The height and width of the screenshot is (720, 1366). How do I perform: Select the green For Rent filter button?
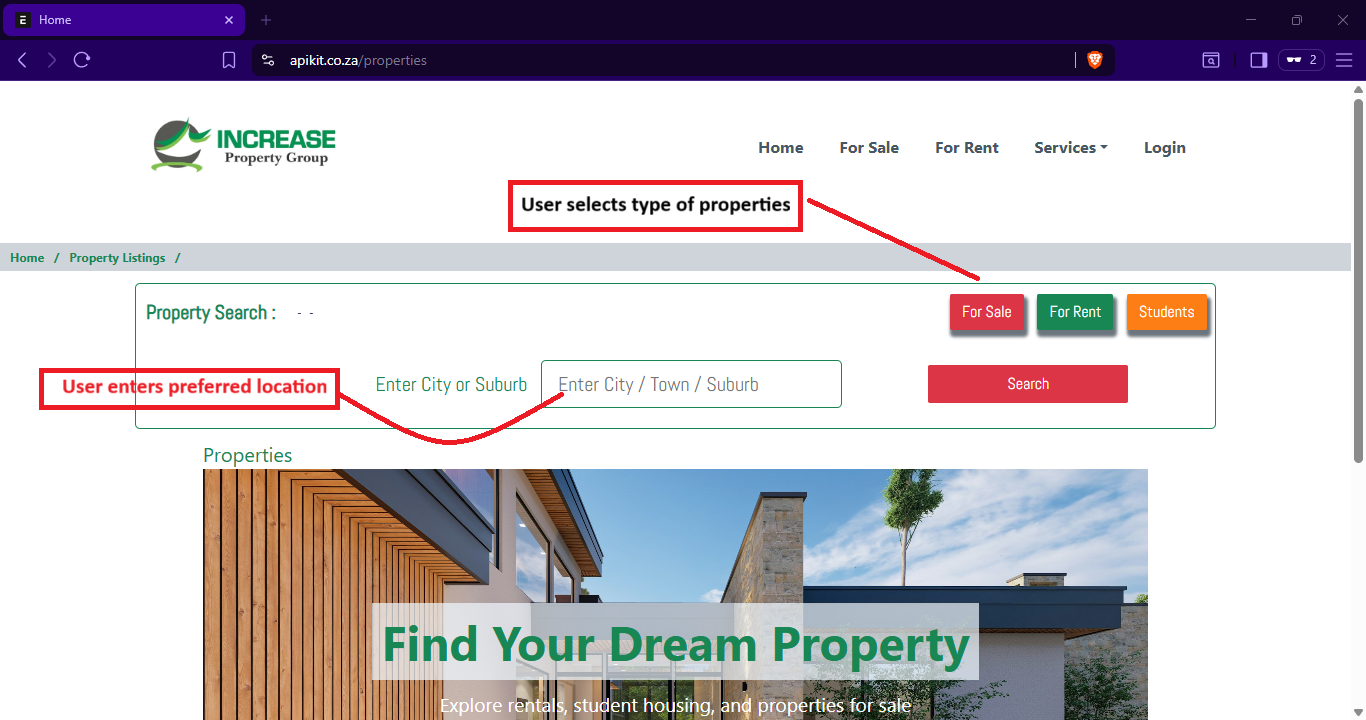point(1075,312)
